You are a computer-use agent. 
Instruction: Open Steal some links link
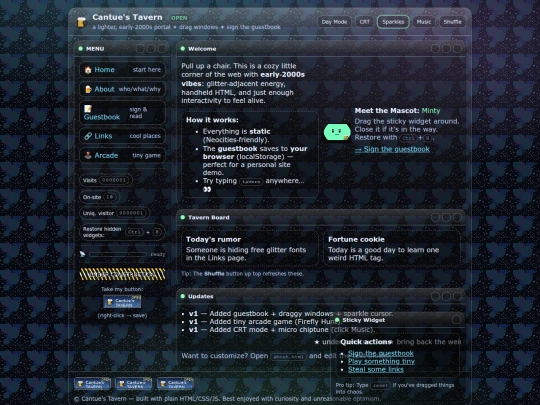(x=376, y=370)
